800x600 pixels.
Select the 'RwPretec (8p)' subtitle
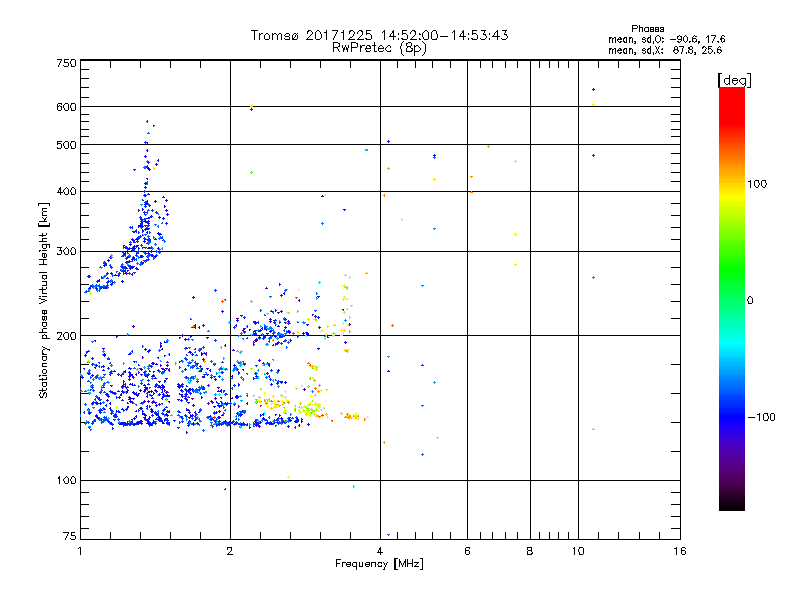pyautogui.click(x=379, y=48)
